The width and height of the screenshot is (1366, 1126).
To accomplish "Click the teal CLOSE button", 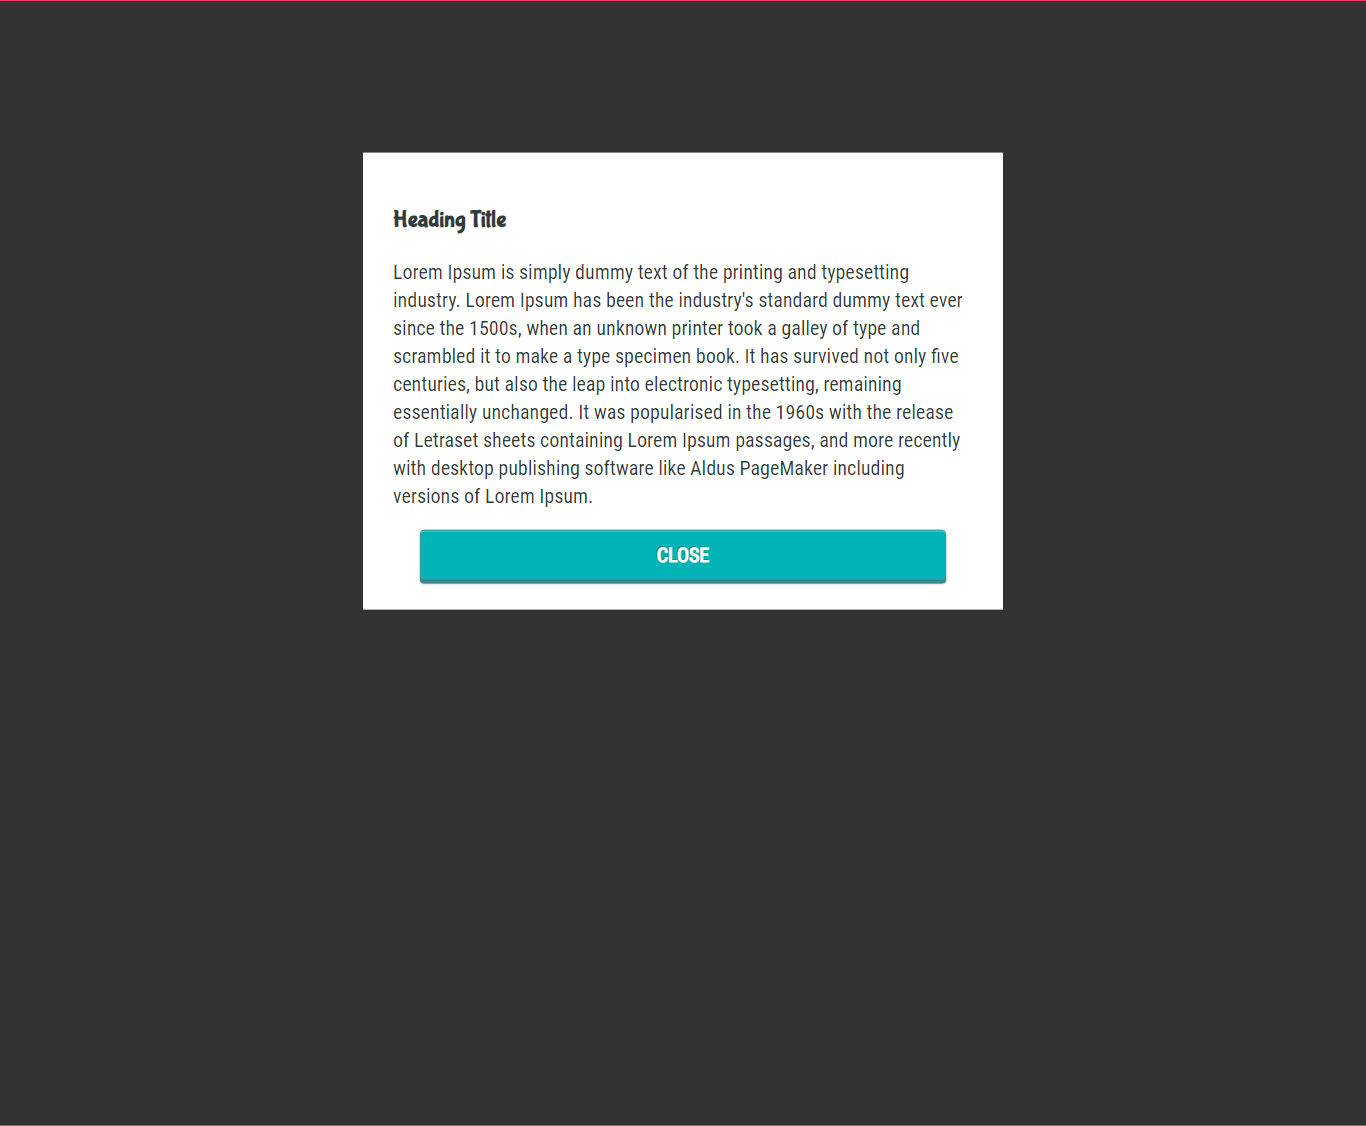I will (x=683, y=556).
